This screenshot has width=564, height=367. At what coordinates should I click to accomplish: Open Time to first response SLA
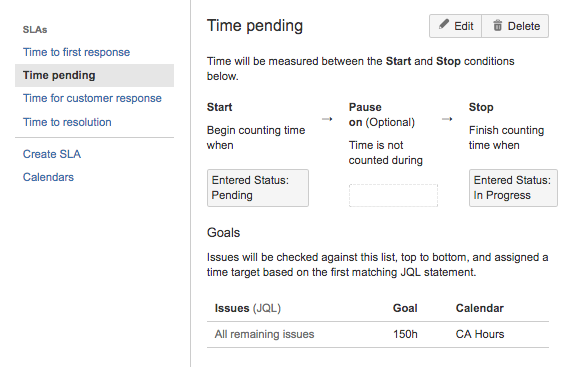point(76,52)
